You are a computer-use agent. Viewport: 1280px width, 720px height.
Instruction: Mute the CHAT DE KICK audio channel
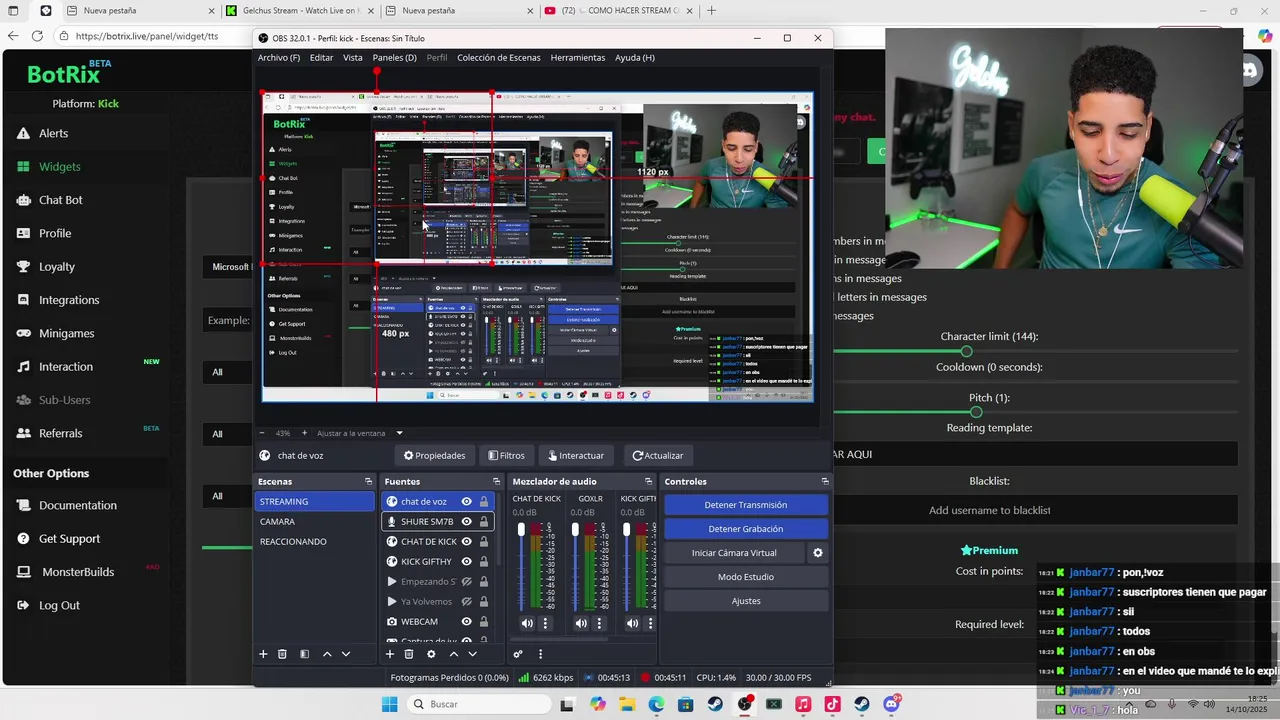[527, 623]
